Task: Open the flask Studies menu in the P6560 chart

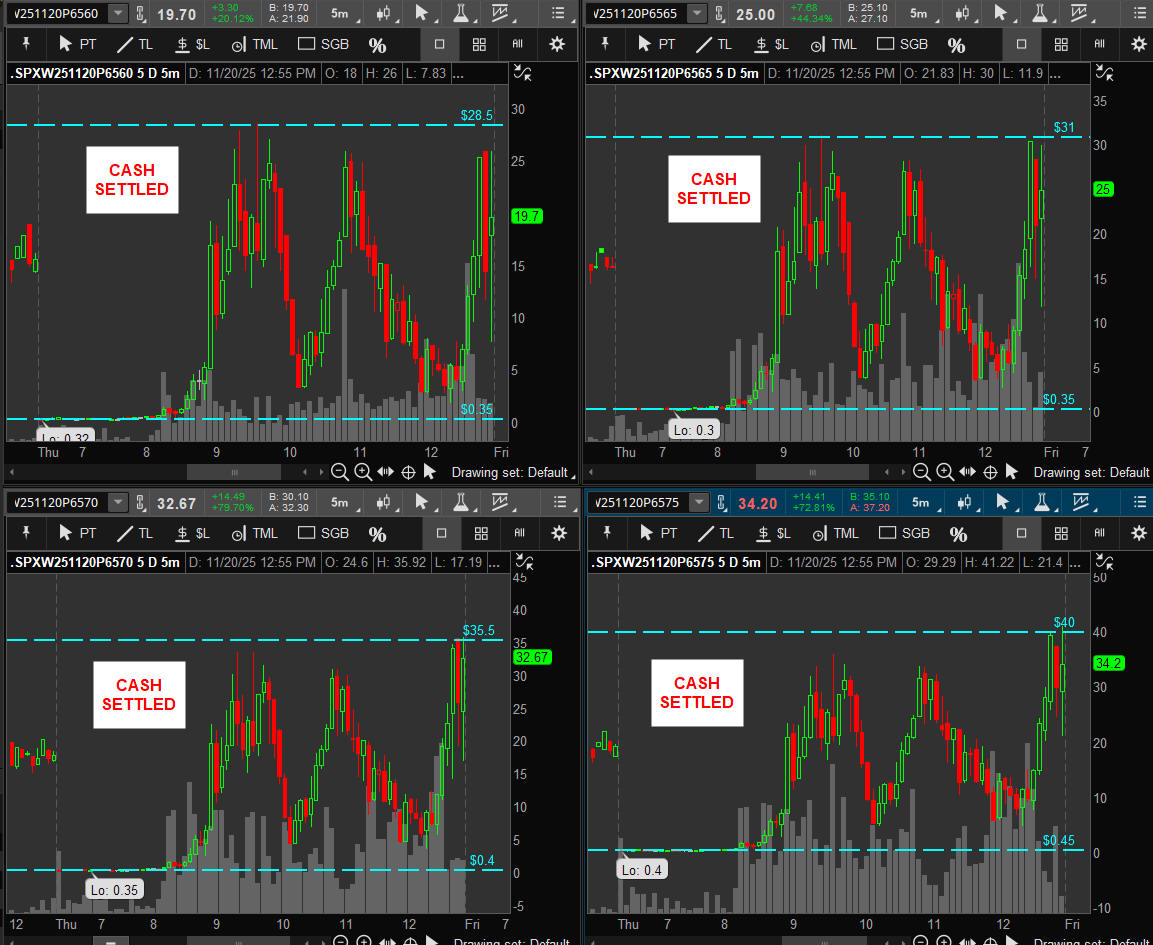Action: [x=461, y=13]
